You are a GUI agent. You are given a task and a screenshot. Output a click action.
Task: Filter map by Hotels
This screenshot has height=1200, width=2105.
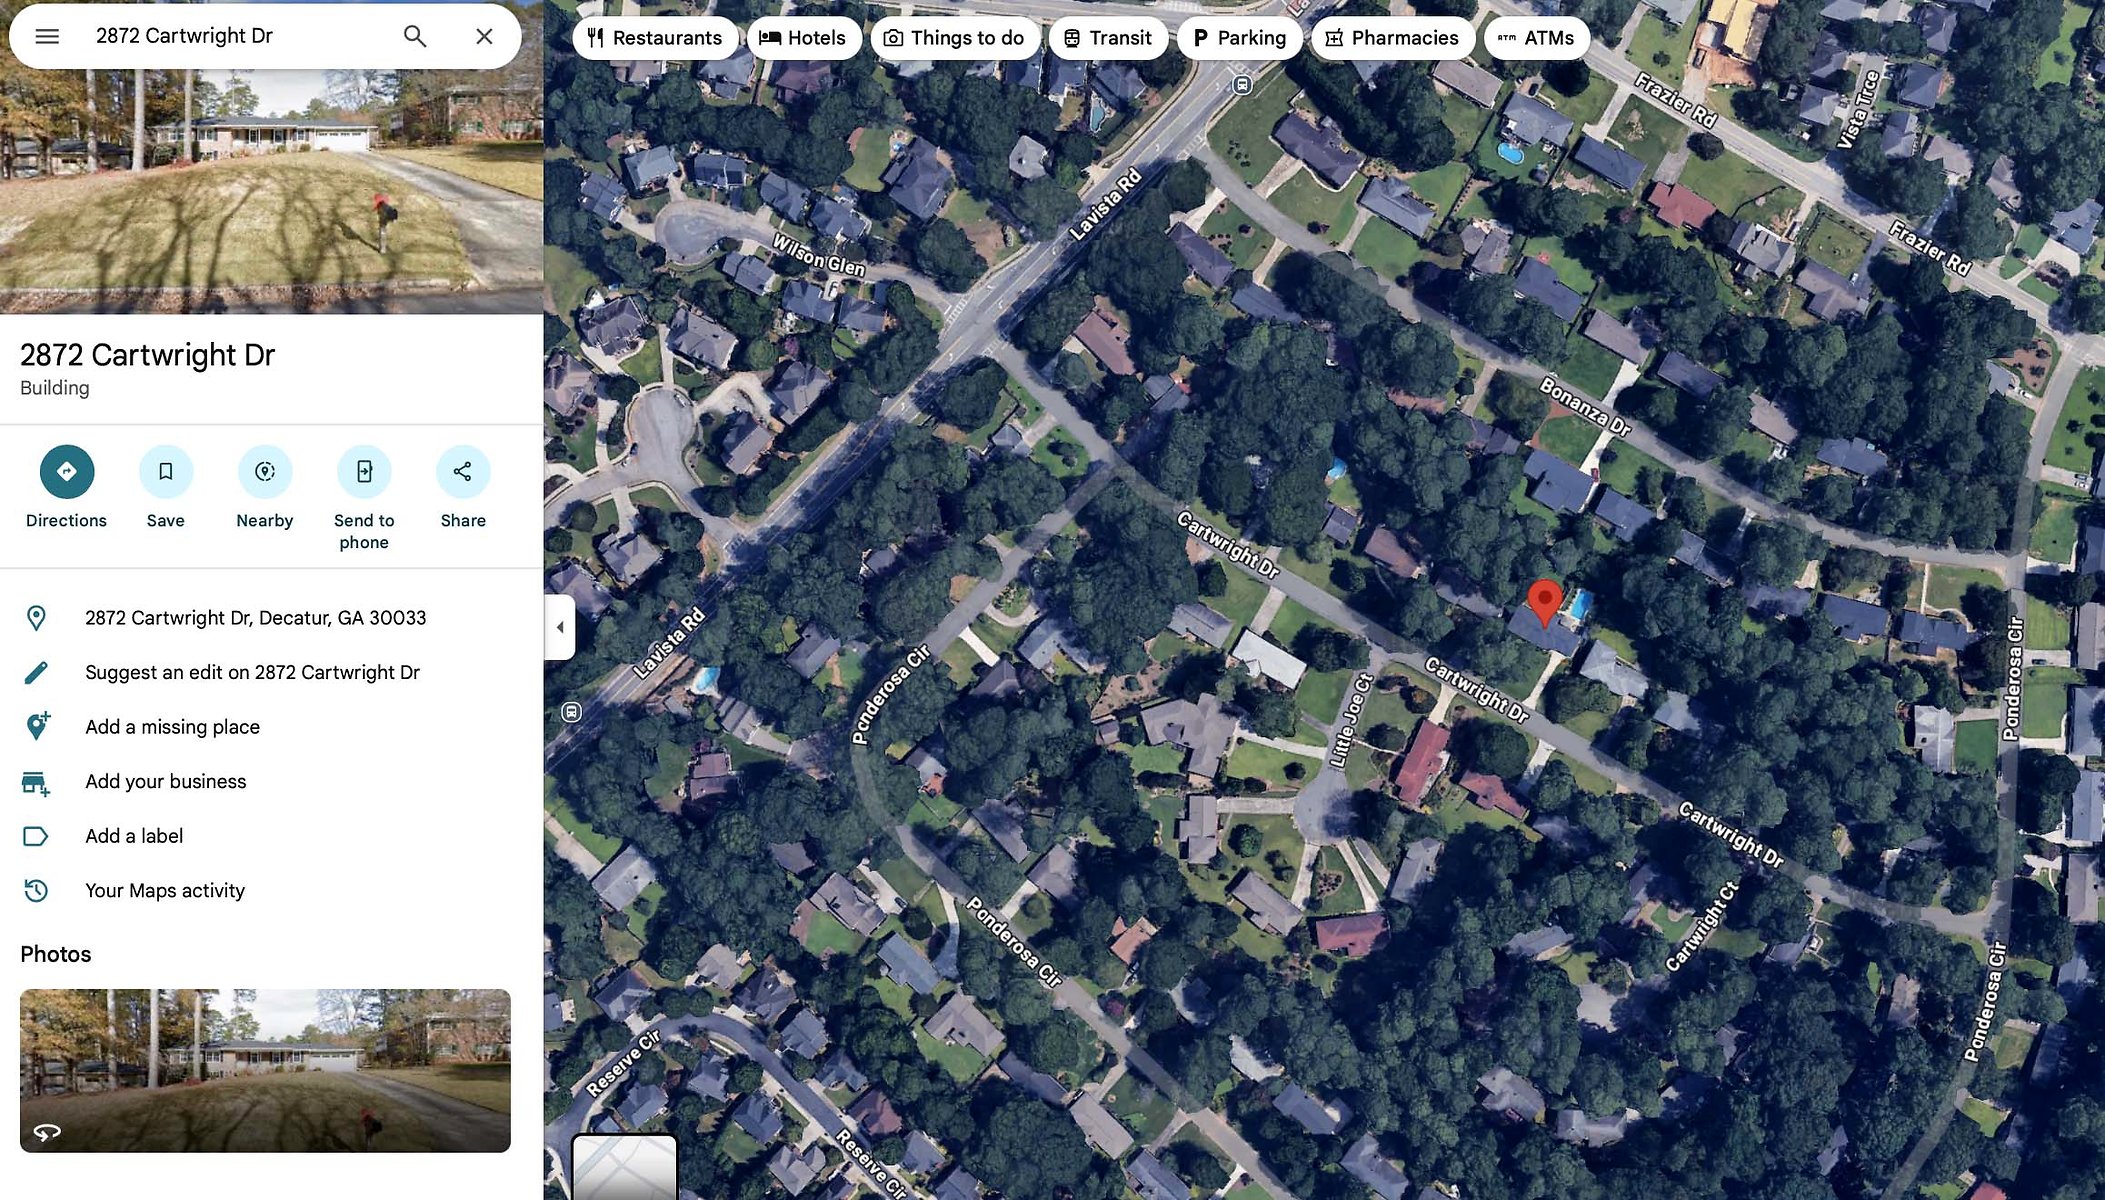(803, 38)
